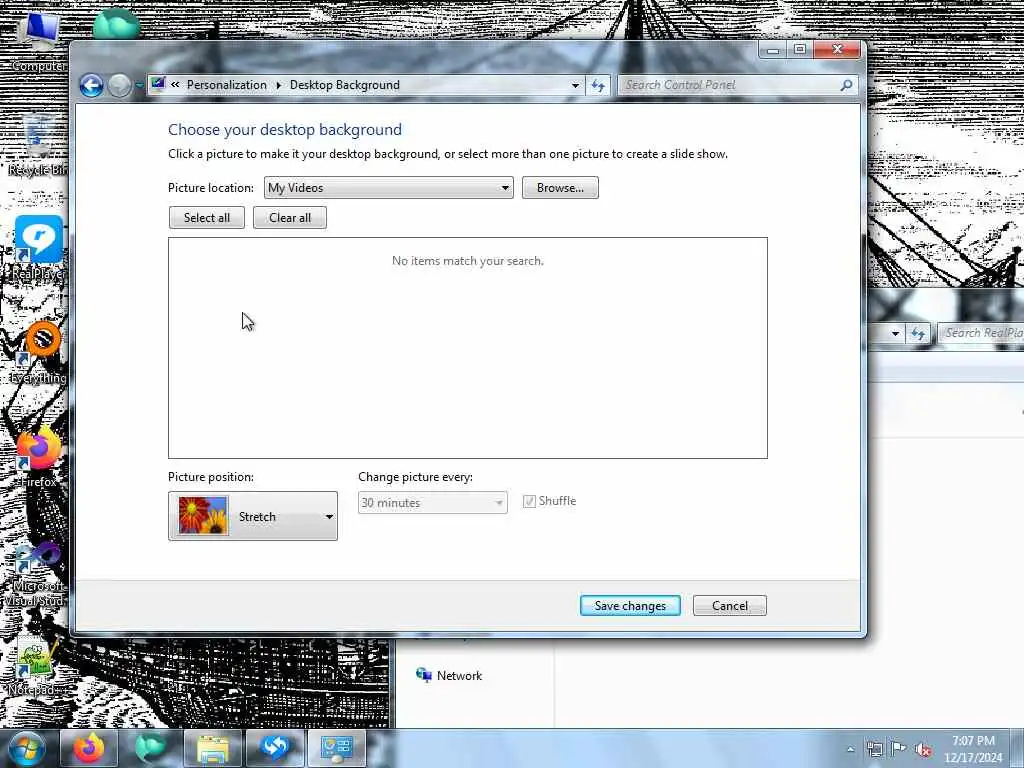Open the 30 minutes interval dropdown

(x=432, y=502)
